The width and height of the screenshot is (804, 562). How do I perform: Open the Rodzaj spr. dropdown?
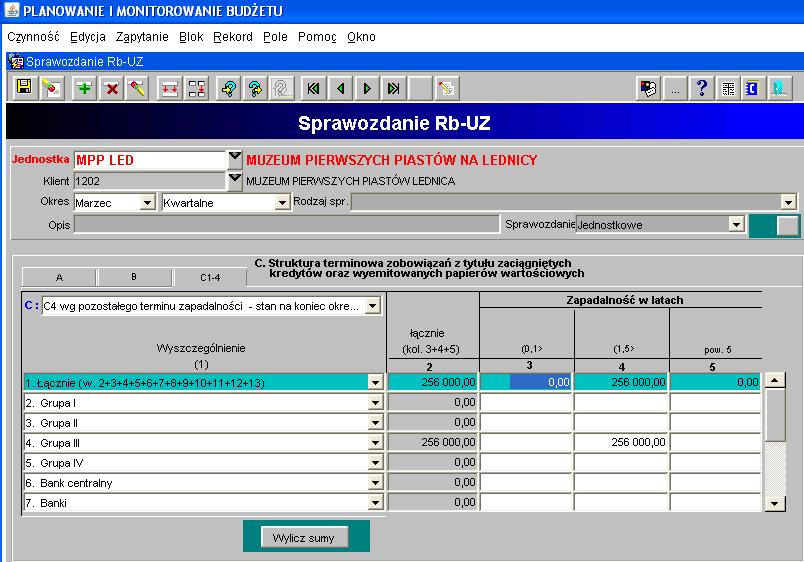pos(789,202)
